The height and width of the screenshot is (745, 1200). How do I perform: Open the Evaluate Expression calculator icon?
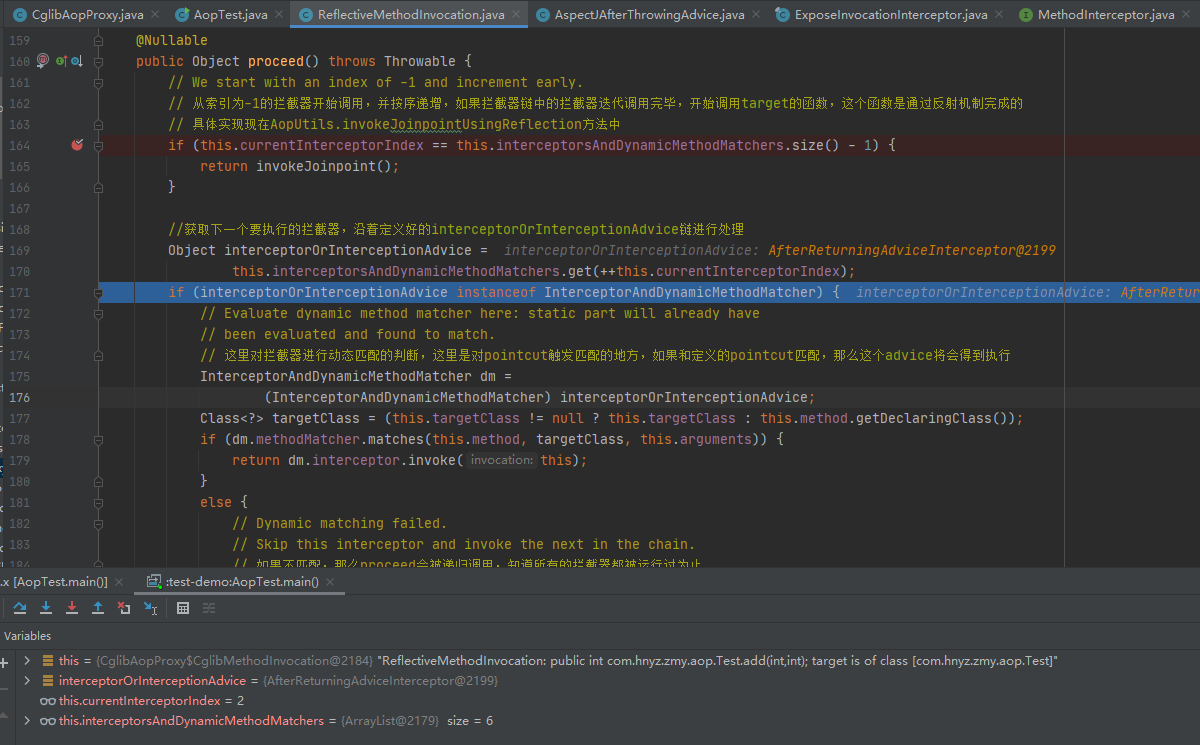(183, 607)
